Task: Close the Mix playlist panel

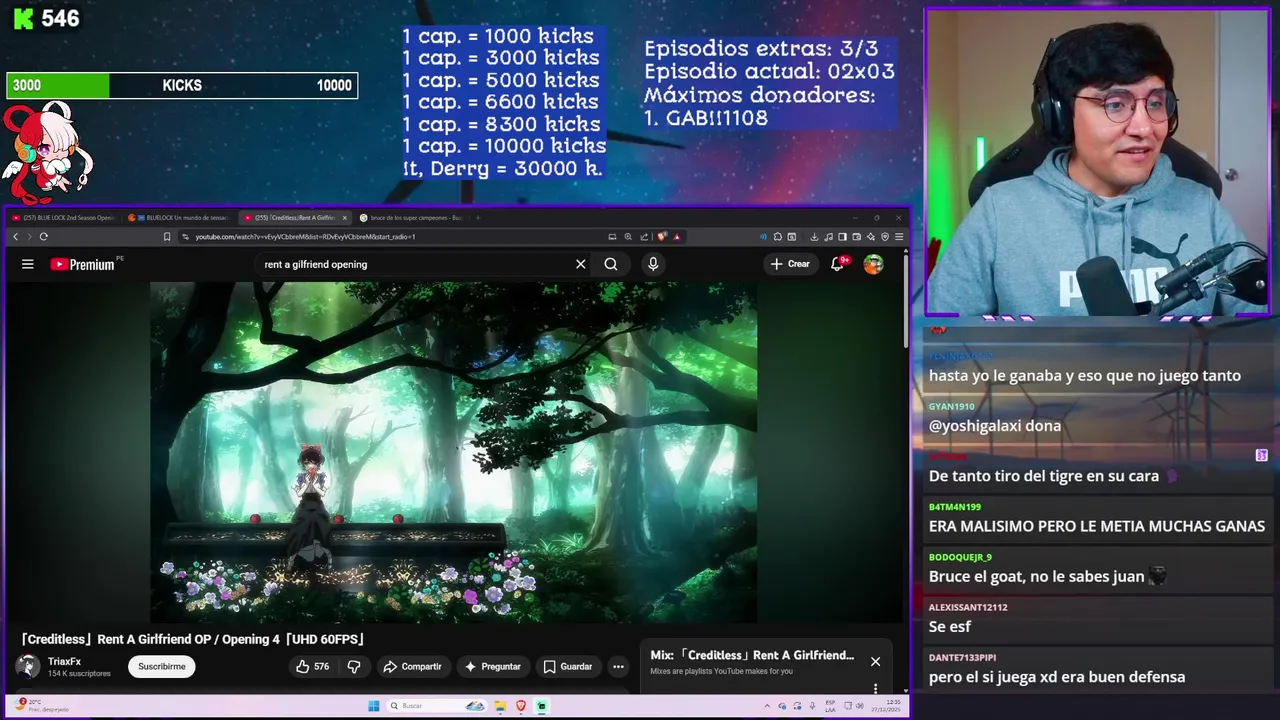Action: (x=875, y=661)
